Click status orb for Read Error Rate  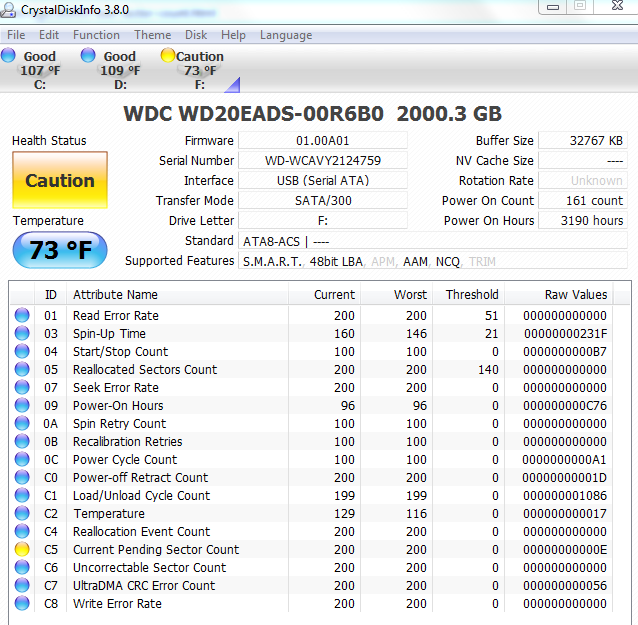coord(22,315)
